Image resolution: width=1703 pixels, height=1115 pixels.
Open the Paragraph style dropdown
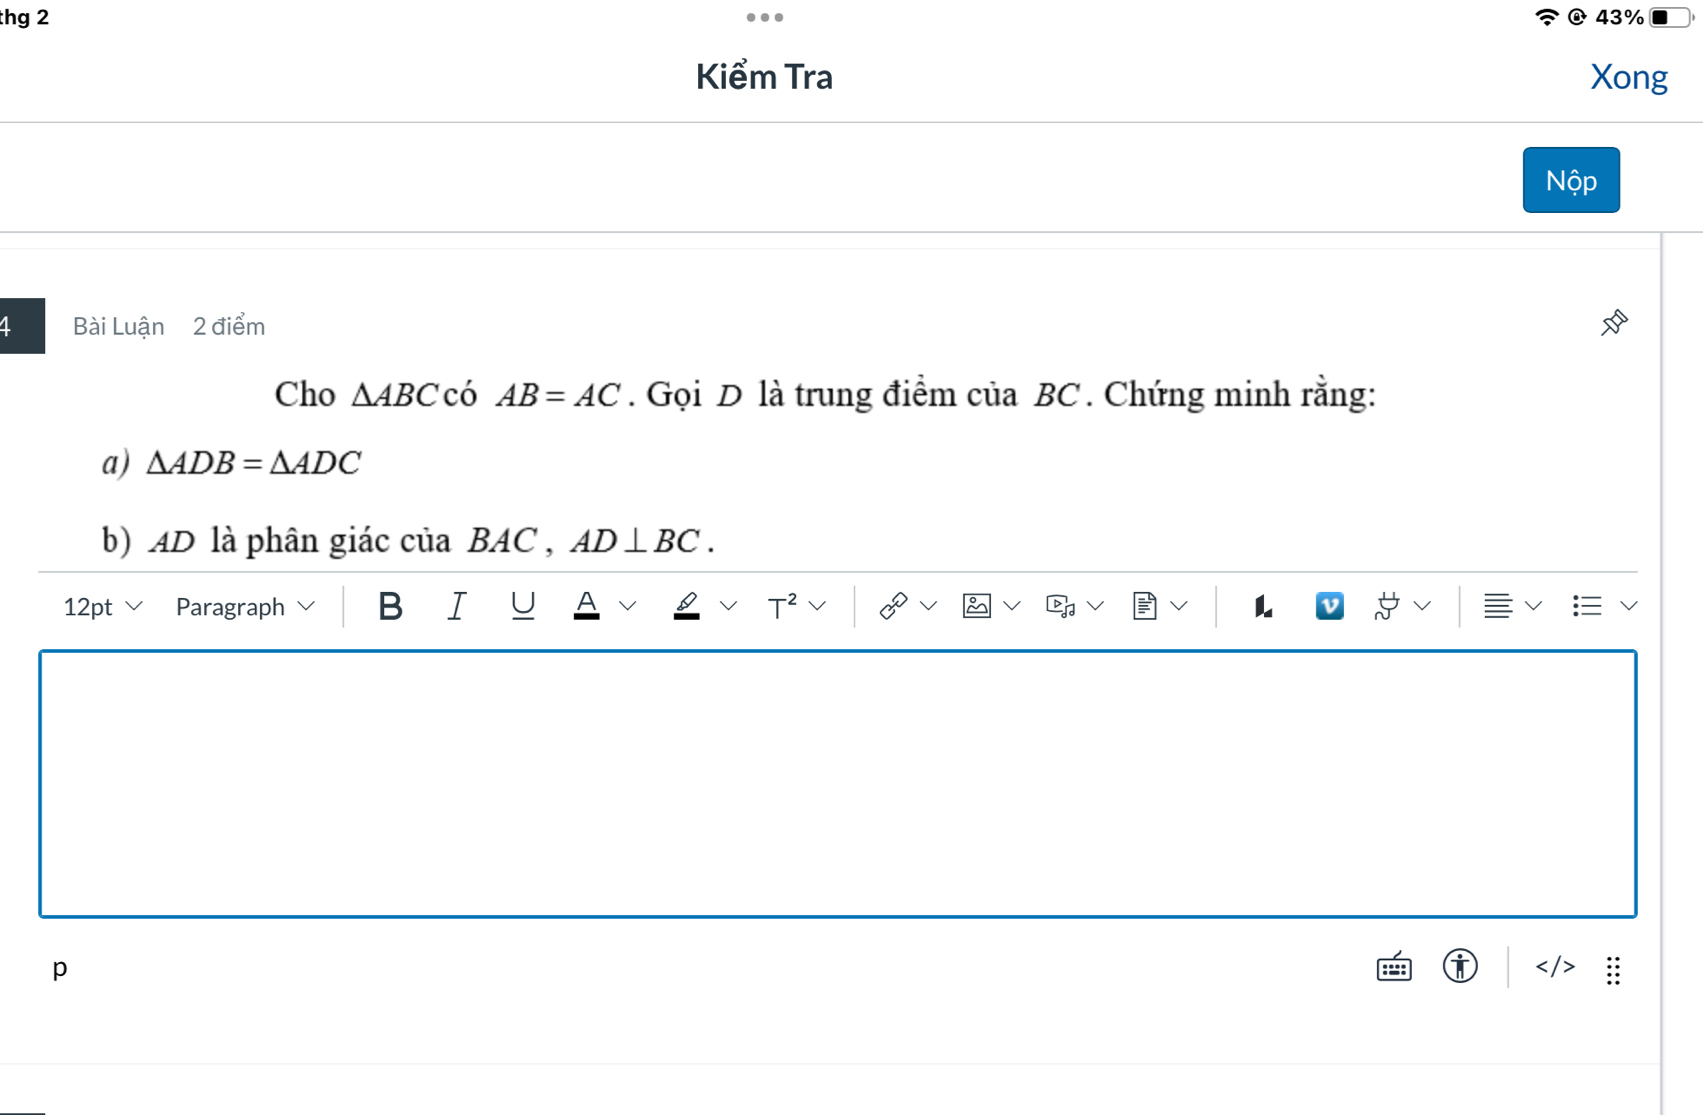(x=245, y=607)
